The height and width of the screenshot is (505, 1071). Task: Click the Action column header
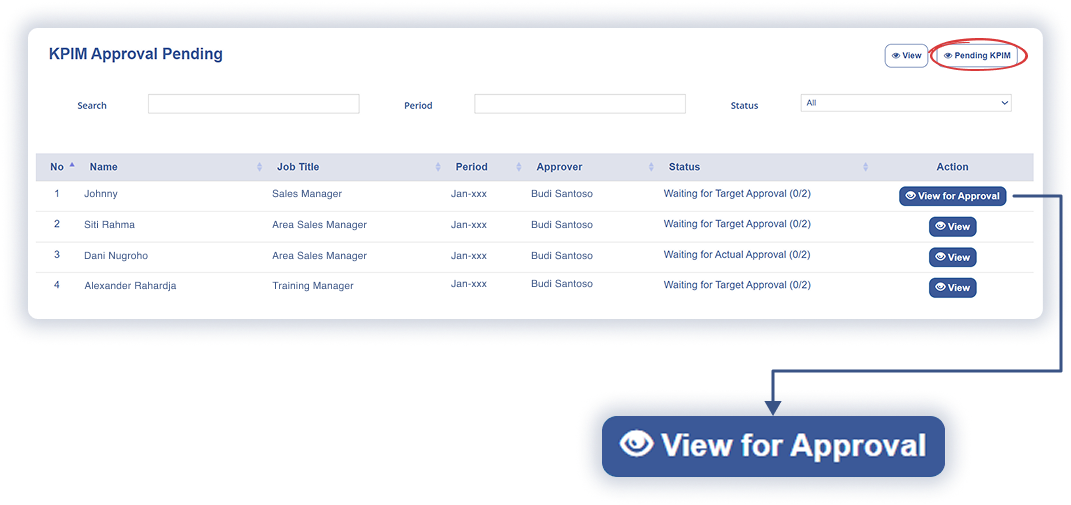[952, 167]
